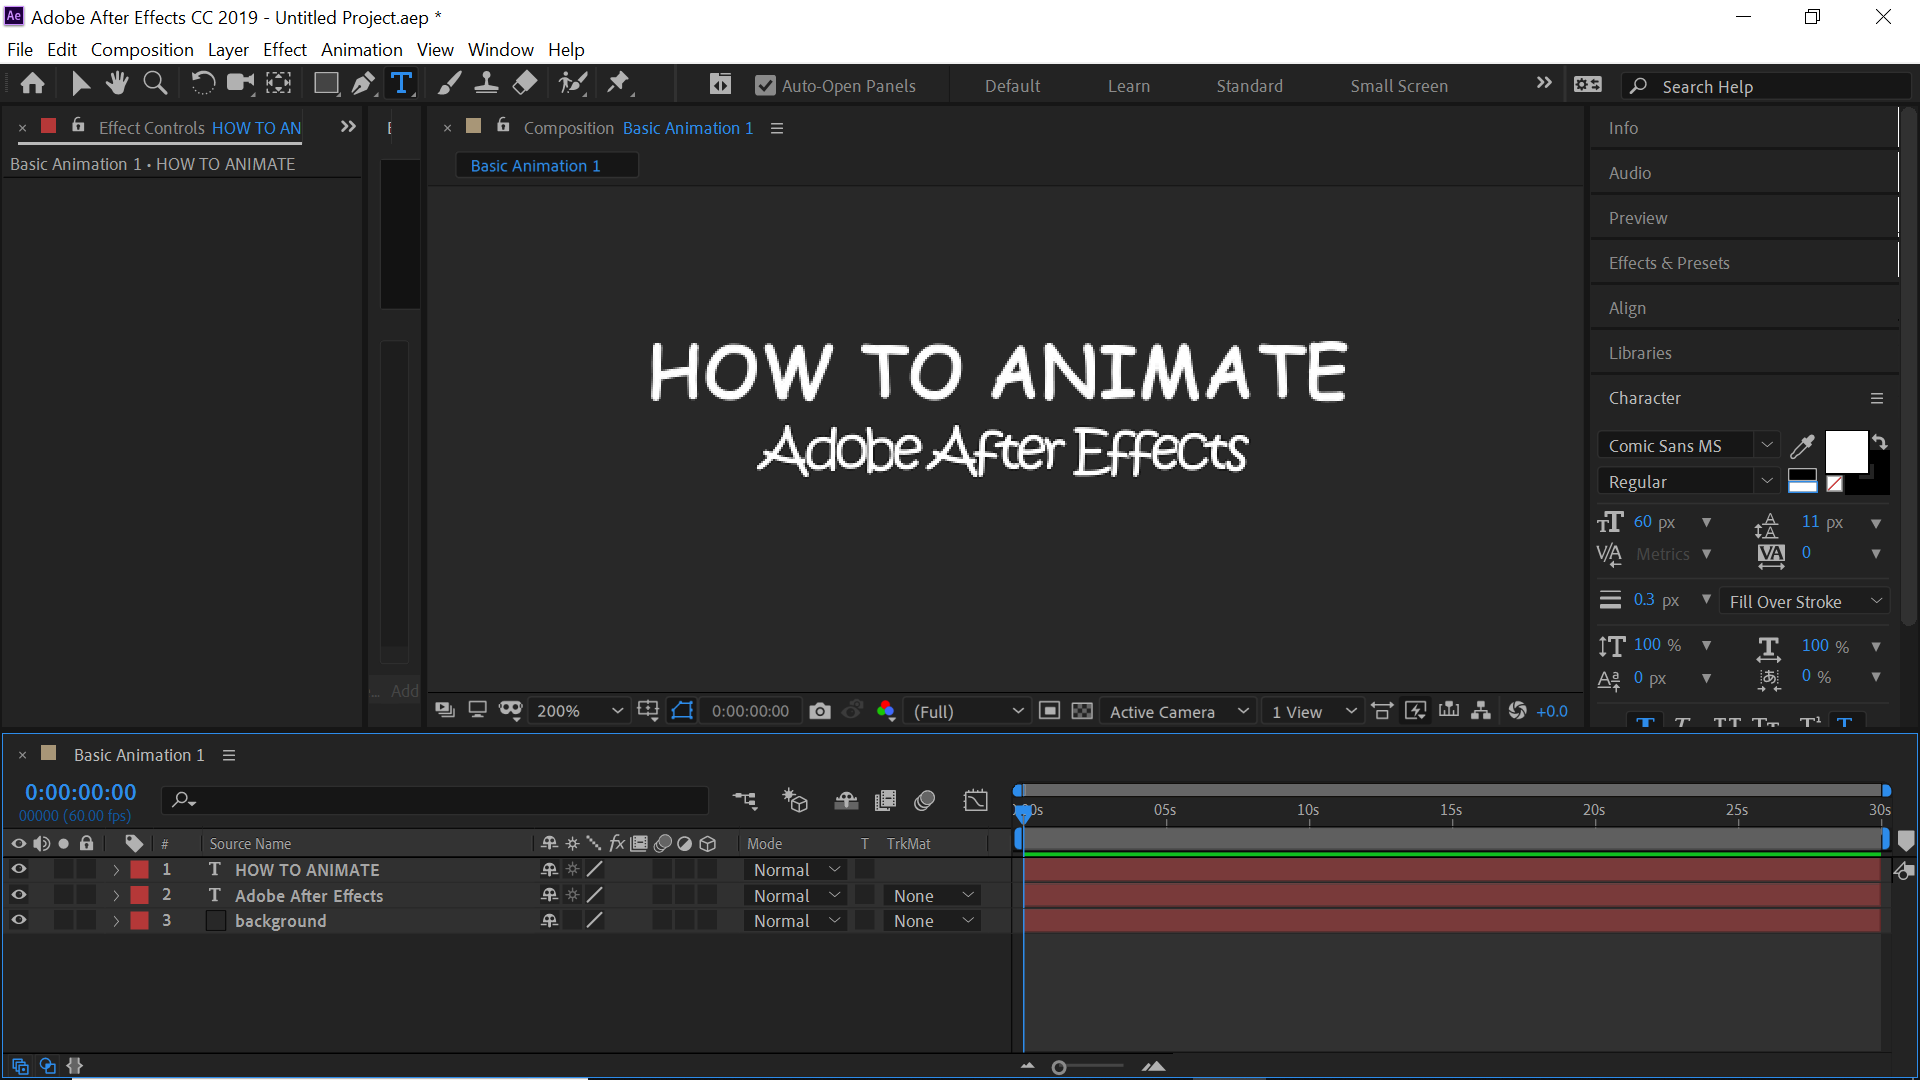Screen dimensions: 1920x1080
Task: Hide the Adobe After Effects layer
Action: [x=18, y=895]
